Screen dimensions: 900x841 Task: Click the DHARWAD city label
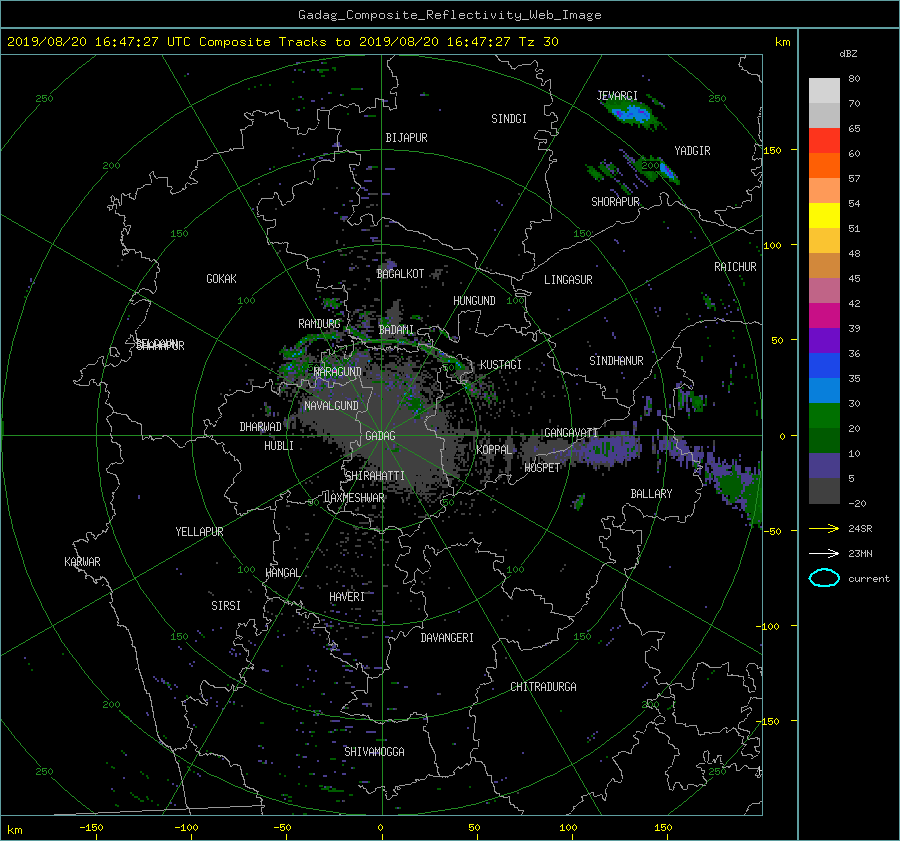click(x=260, y=427)
